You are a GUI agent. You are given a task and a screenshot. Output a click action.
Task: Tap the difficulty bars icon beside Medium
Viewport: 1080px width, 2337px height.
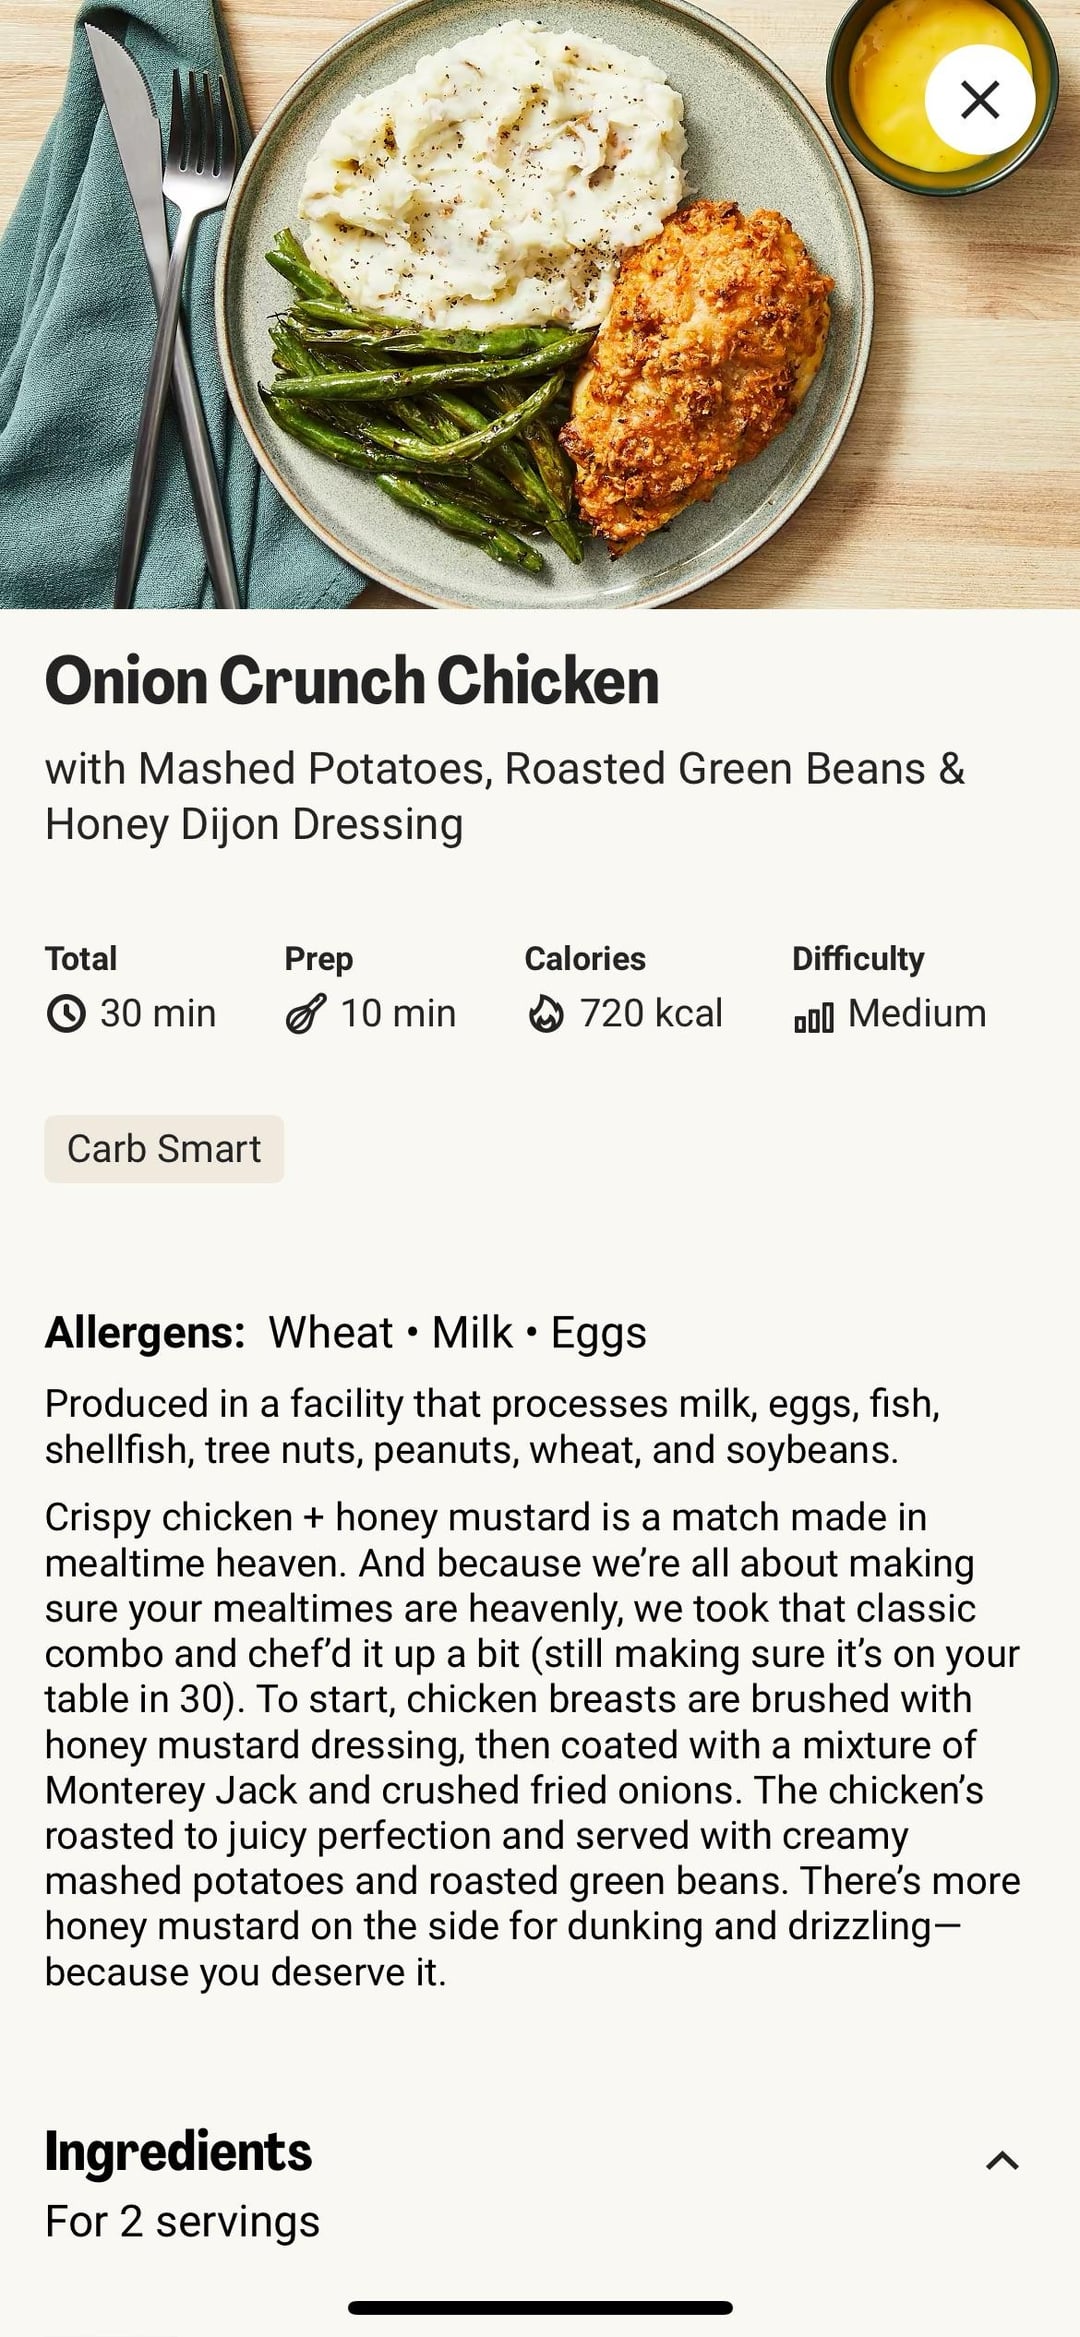[x=814, y=1018]
